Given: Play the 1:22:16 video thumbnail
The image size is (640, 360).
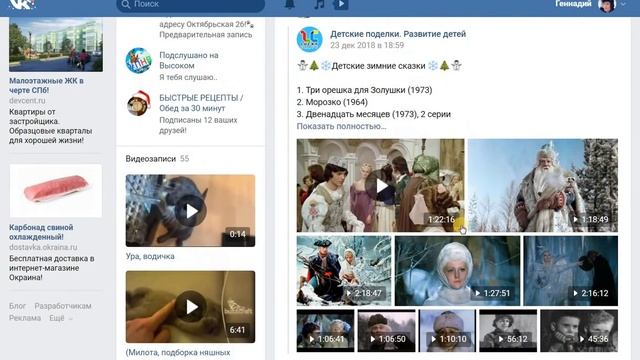Looking at the screenshot, I should tap(380, 186).
